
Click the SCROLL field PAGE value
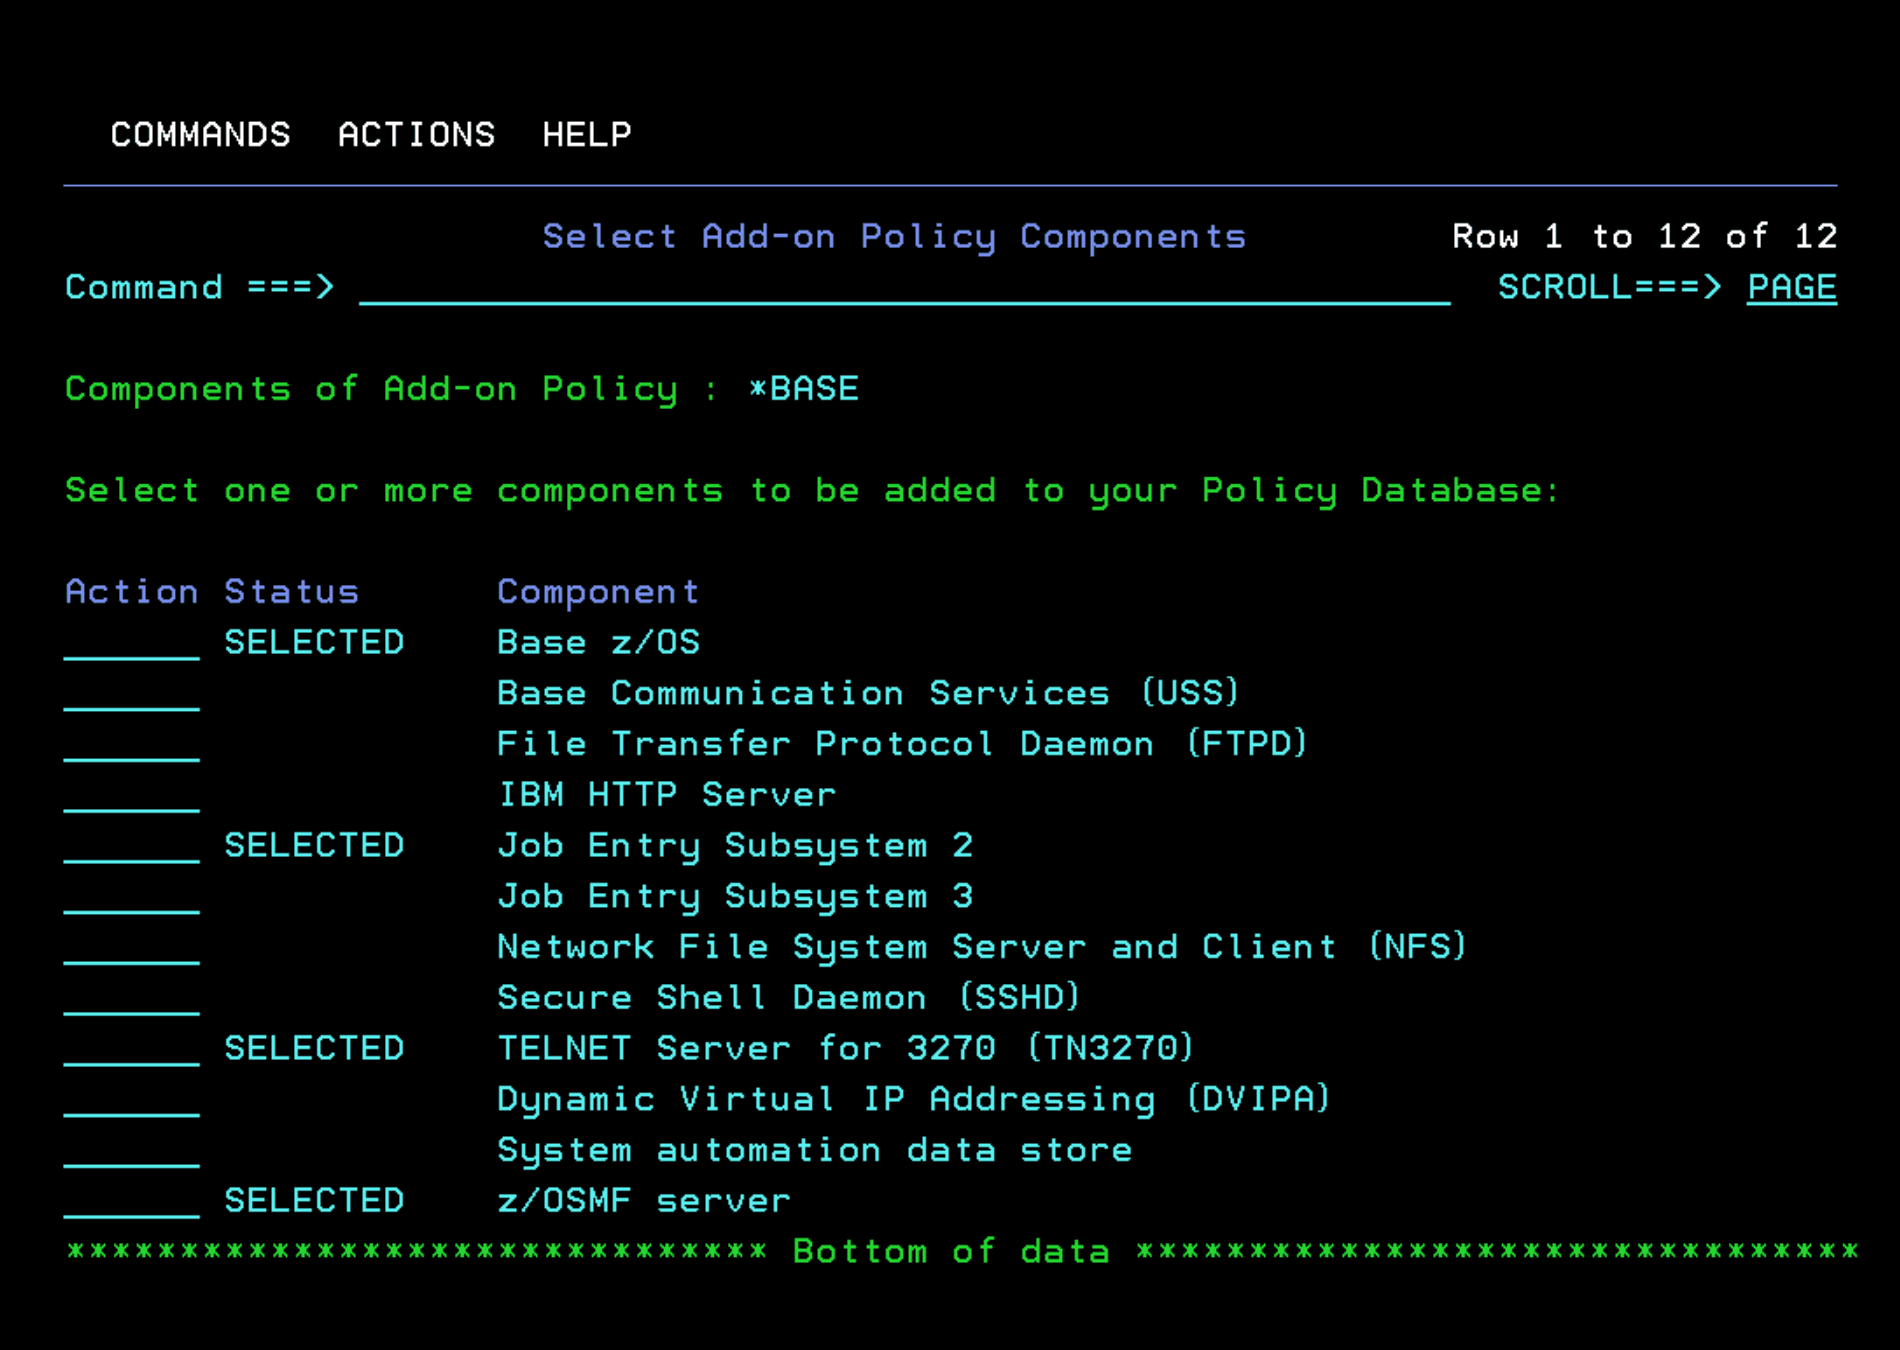pos(1791,288)
